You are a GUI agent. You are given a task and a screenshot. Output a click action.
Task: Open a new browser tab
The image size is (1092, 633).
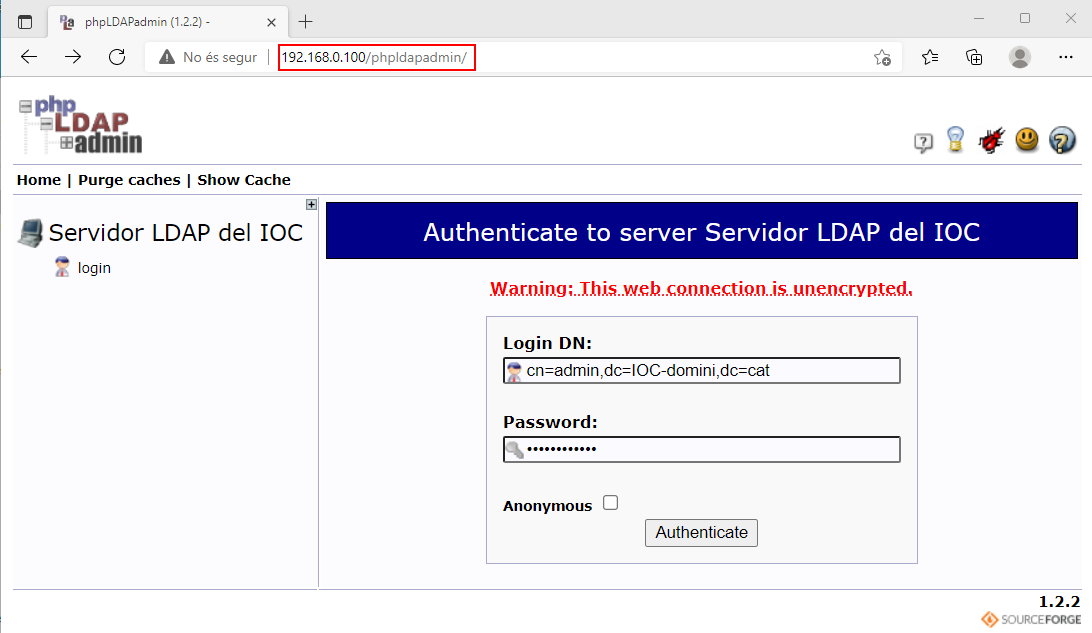point(306,21)
